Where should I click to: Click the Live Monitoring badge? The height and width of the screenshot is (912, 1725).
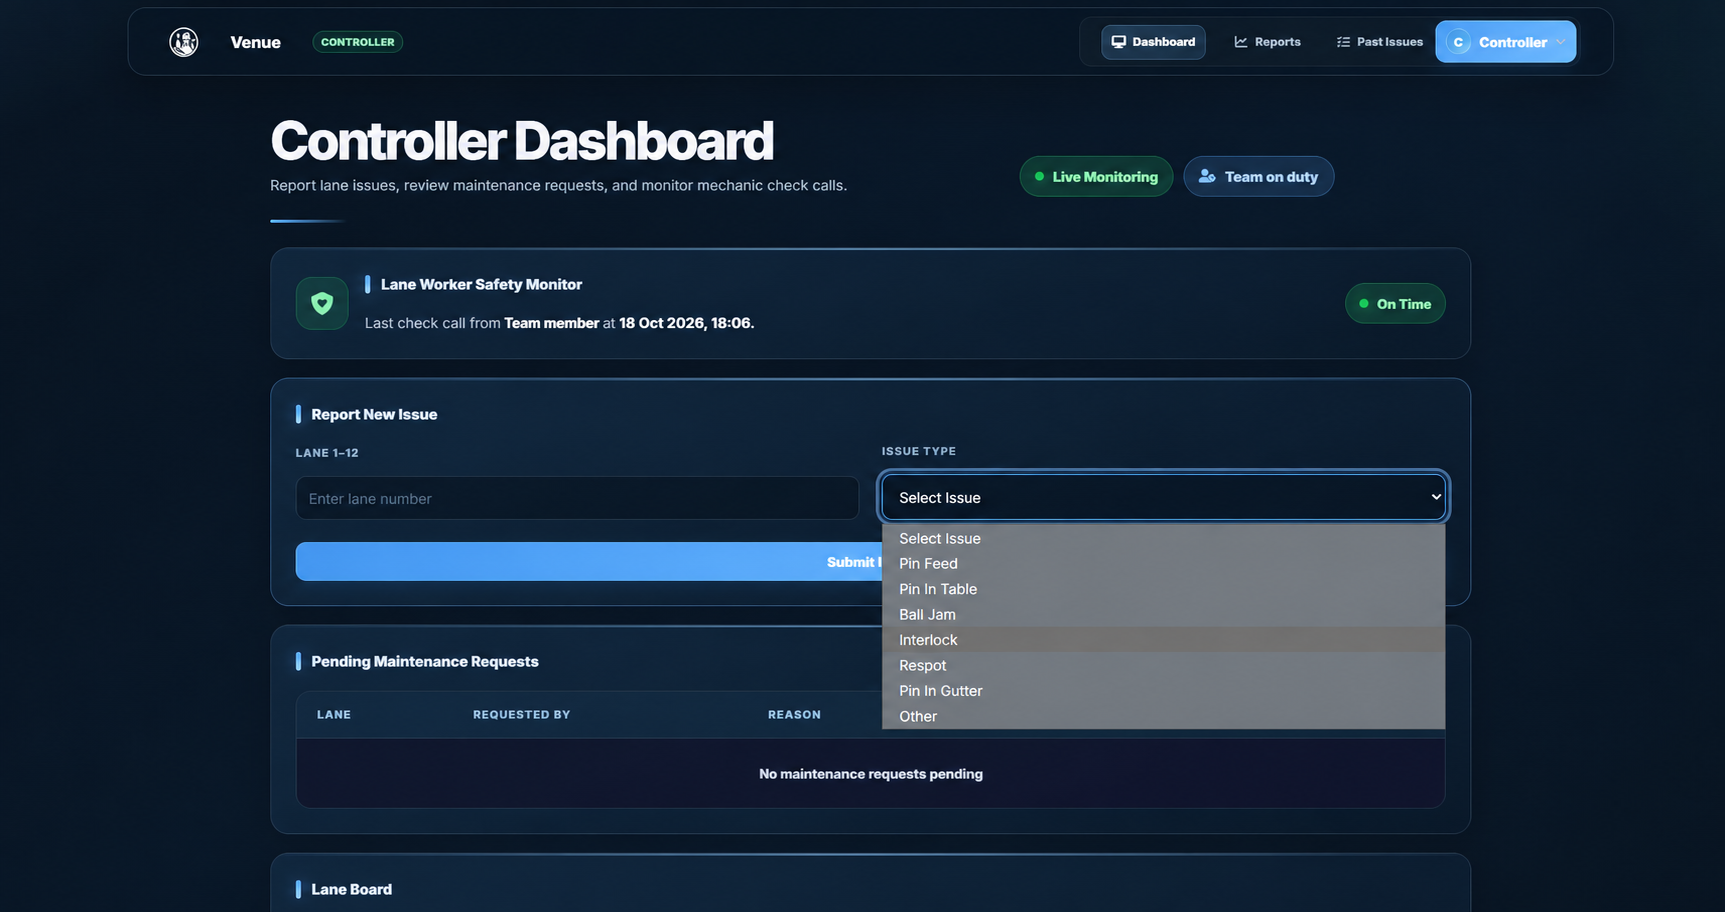[x=1096, y=176]
